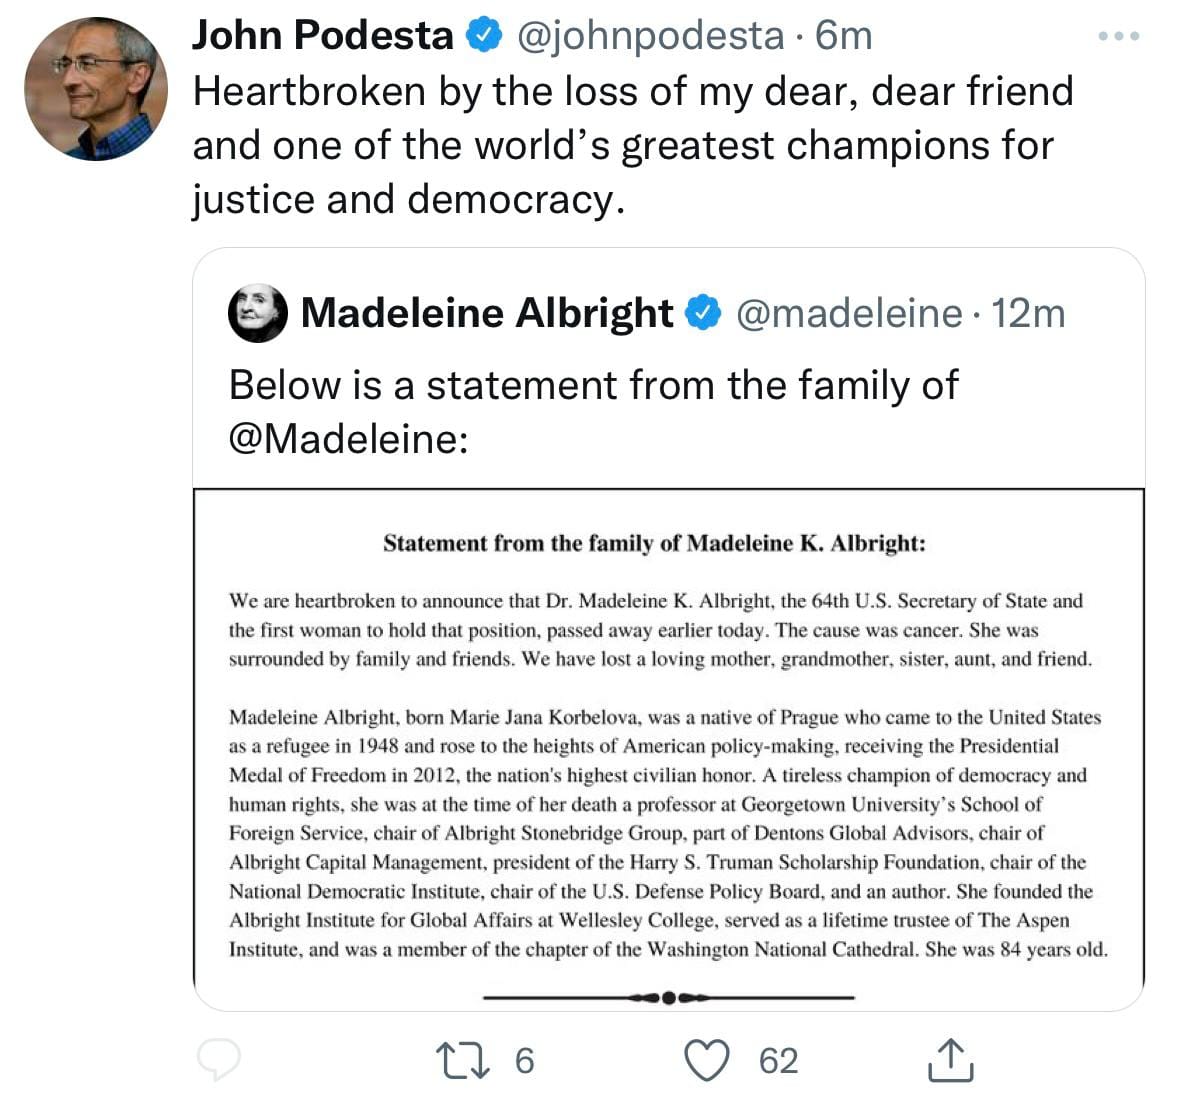The image size is (1184, 1107).
Task: Click the 6m timestamp on the tweet
Action: pyautogui.click(x=844, y=36)
